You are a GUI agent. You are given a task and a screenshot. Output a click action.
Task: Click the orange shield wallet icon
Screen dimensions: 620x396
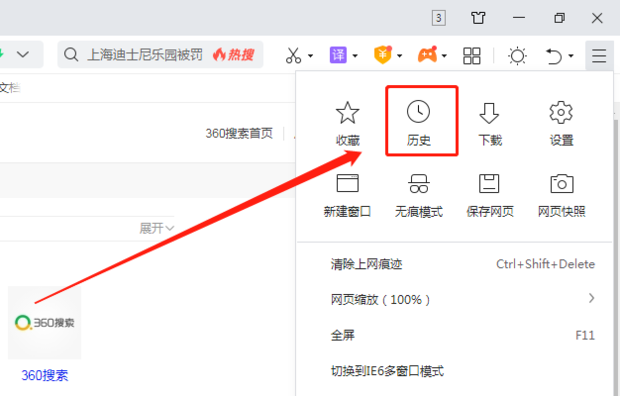coord(382,55)
